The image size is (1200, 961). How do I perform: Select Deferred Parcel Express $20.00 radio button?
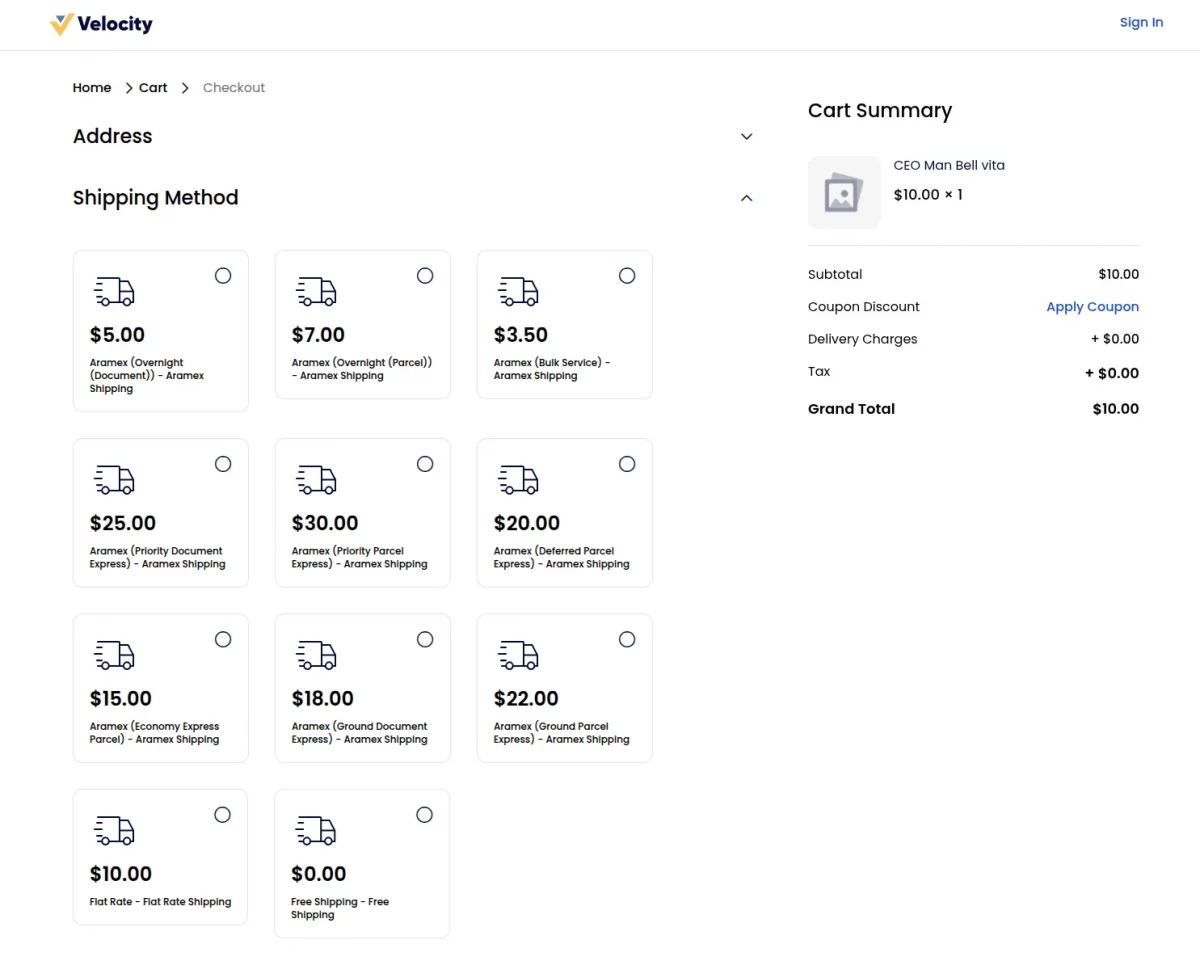[627, 464]
